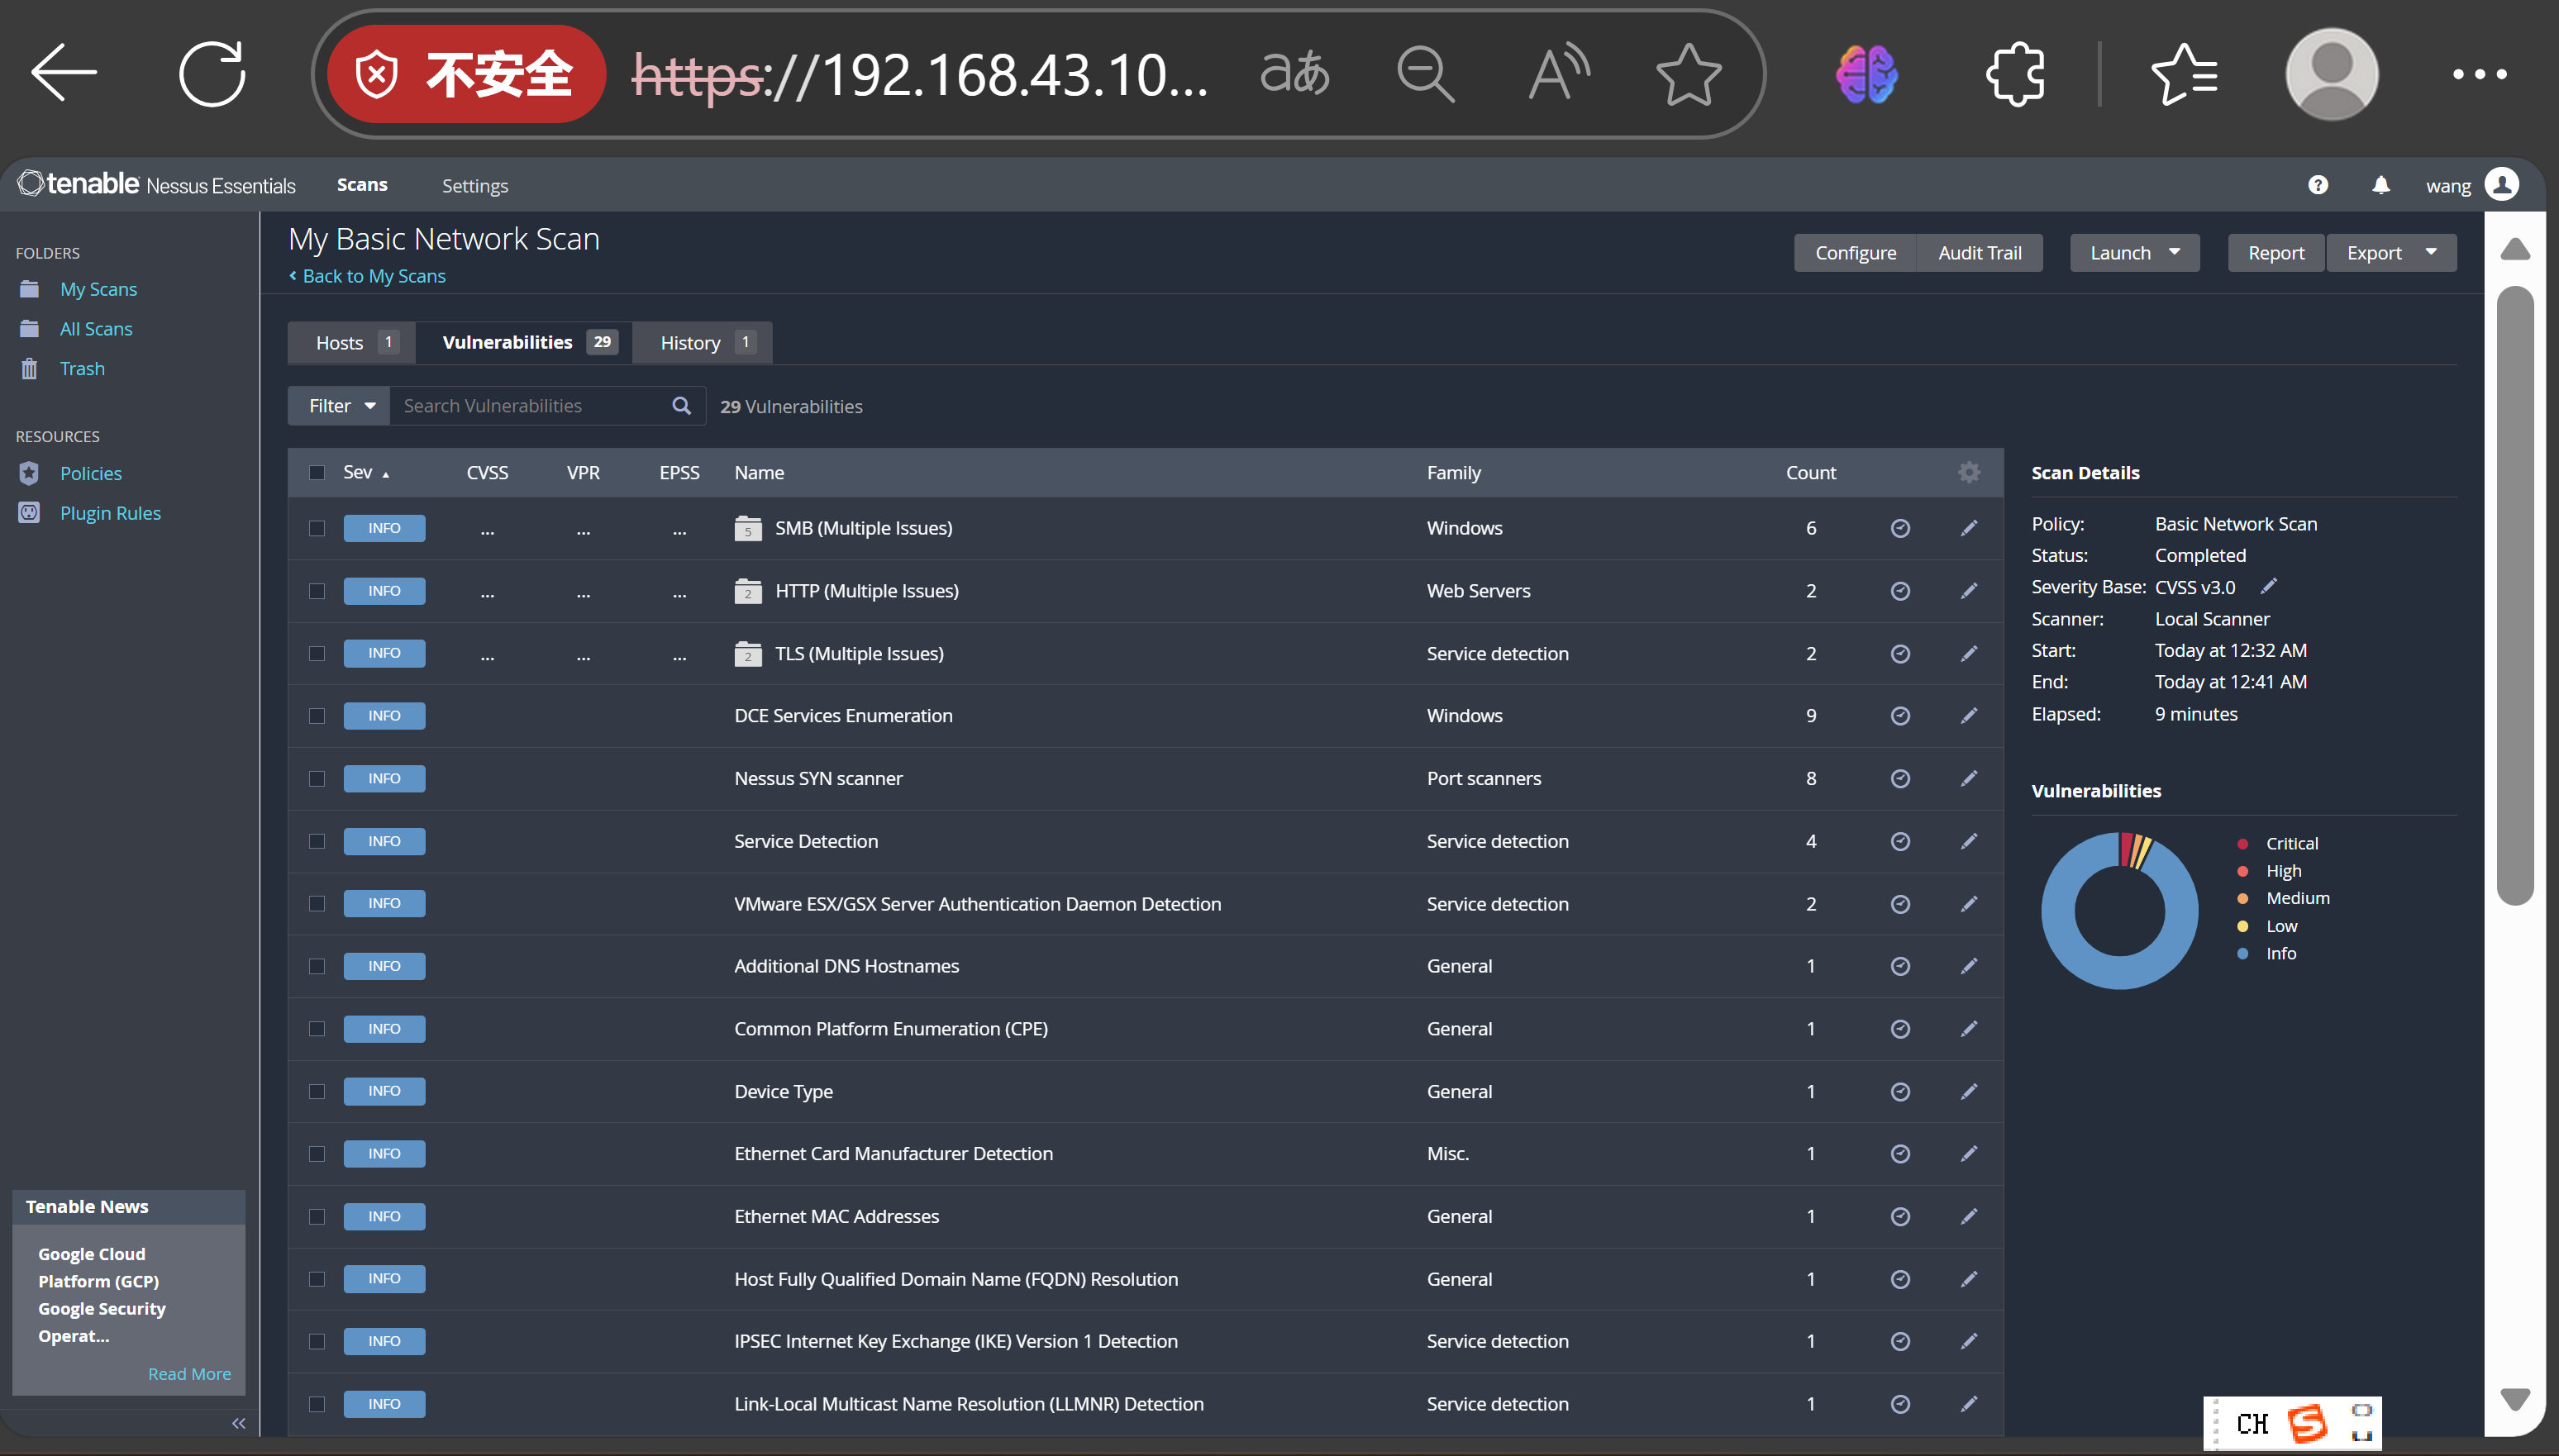This screenshot has width=2559, height=1456.
Task: Click browser refresh icon
Action: pyautogui.click(x=212, y=73)
